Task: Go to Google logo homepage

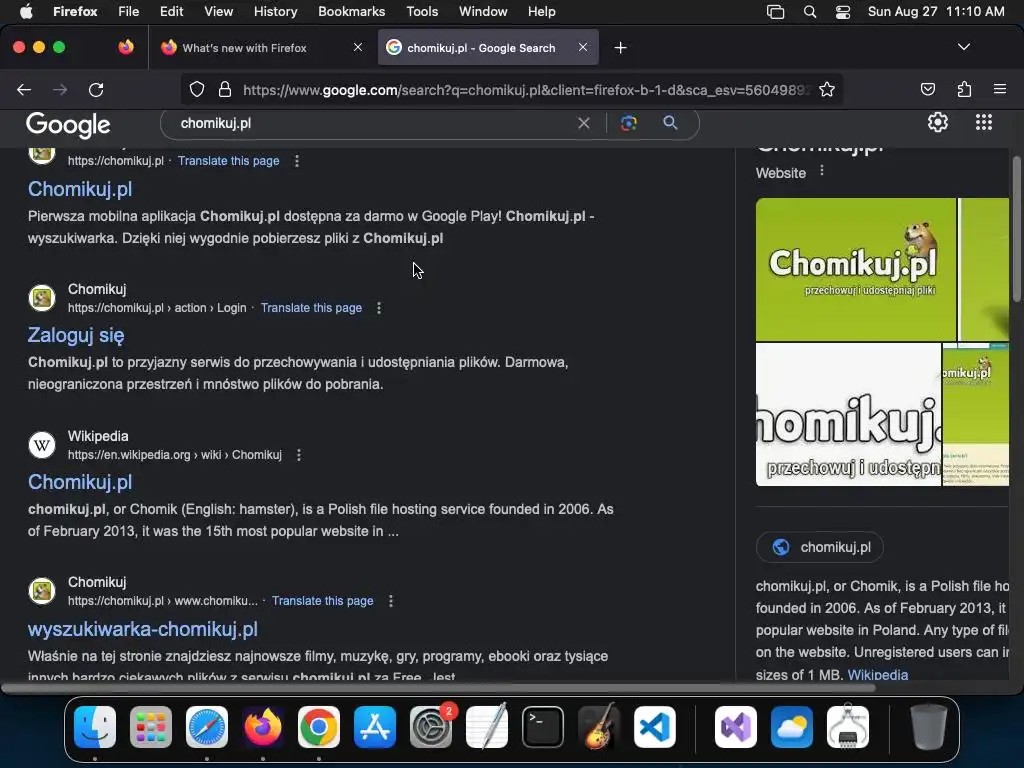Action: tap(68, 124)
